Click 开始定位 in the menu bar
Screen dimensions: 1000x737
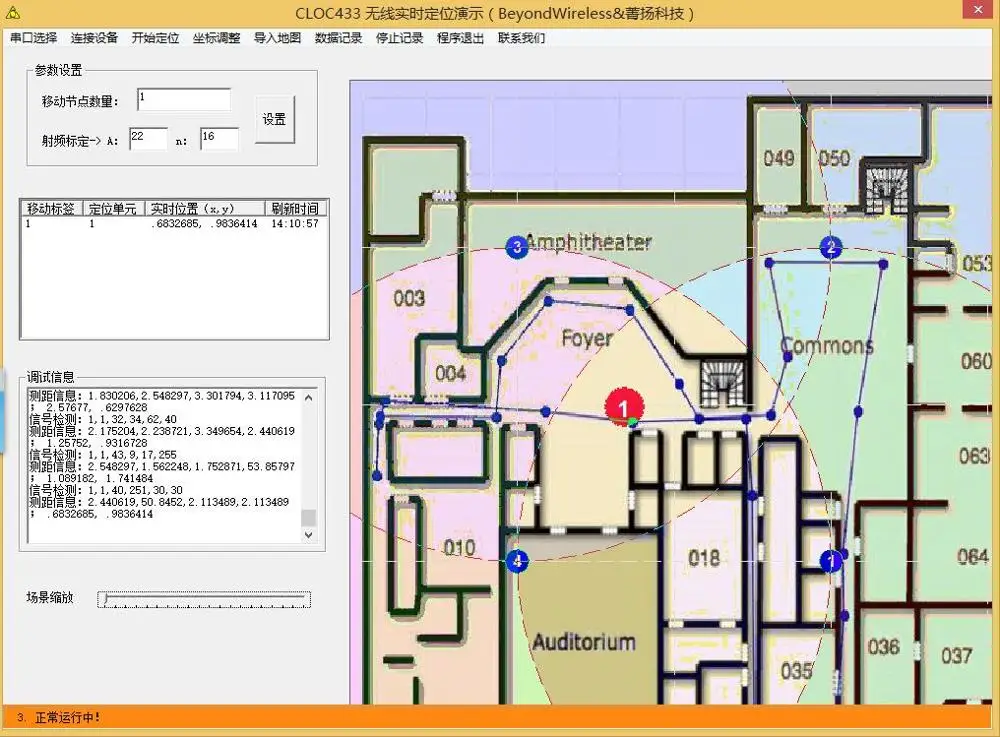tap(155, 38)
